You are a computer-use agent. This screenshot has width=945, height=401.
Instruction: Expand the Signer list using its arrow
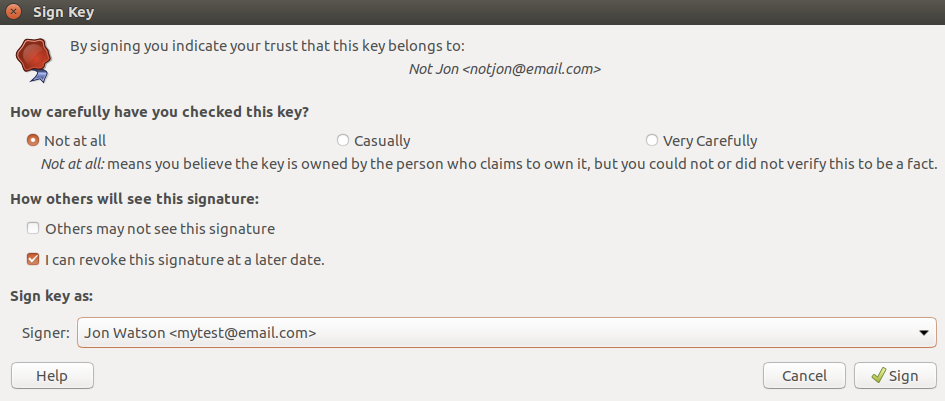(x=923, y=333)
